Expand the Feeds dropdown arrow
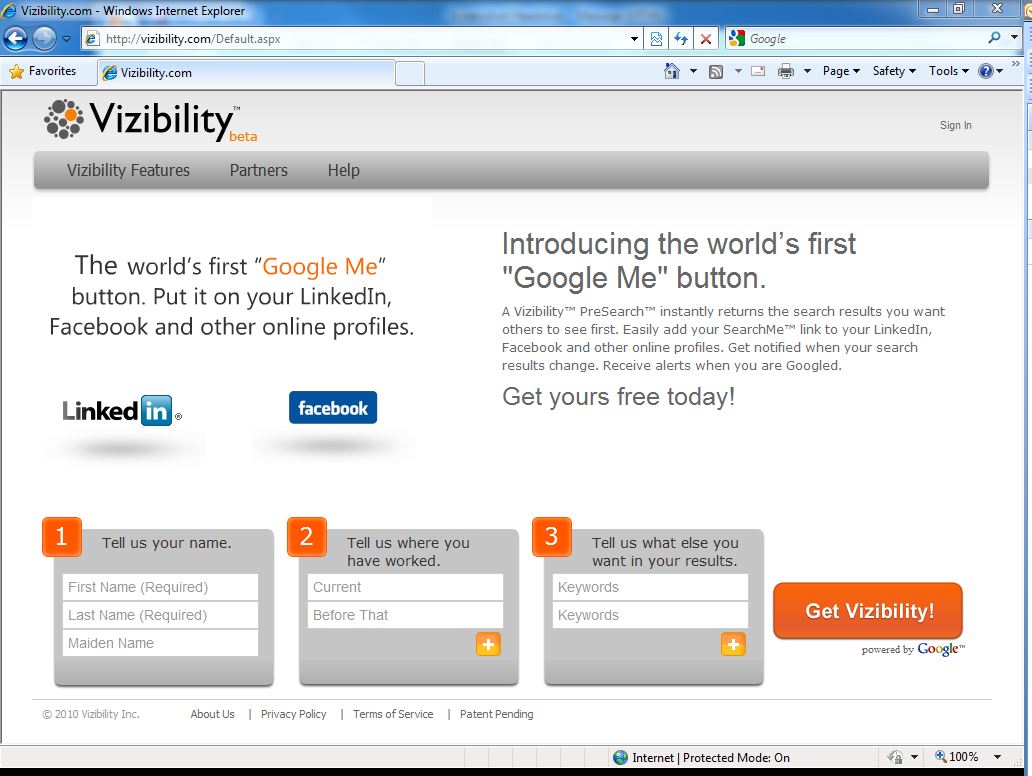The image size is (1032, 776). (x=738, y=71)
